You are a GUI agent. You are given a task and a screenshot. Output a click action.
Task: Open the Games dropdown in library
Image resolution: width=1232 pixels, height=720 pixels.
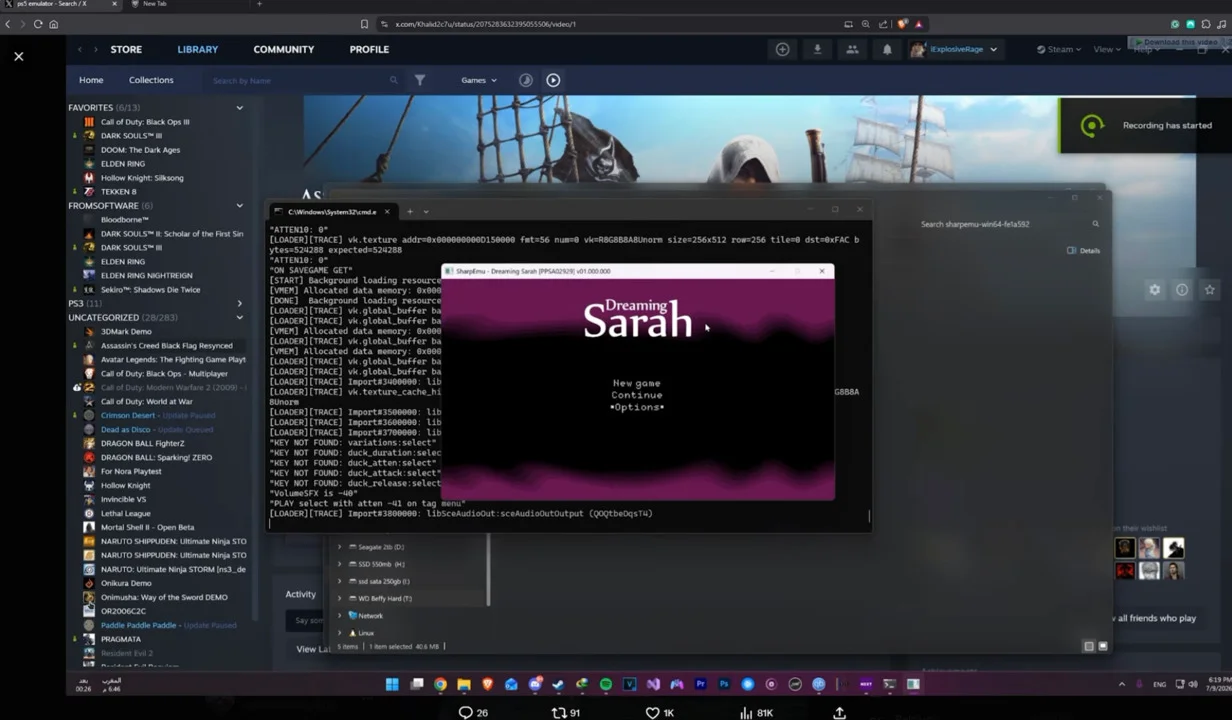point(479,80)
